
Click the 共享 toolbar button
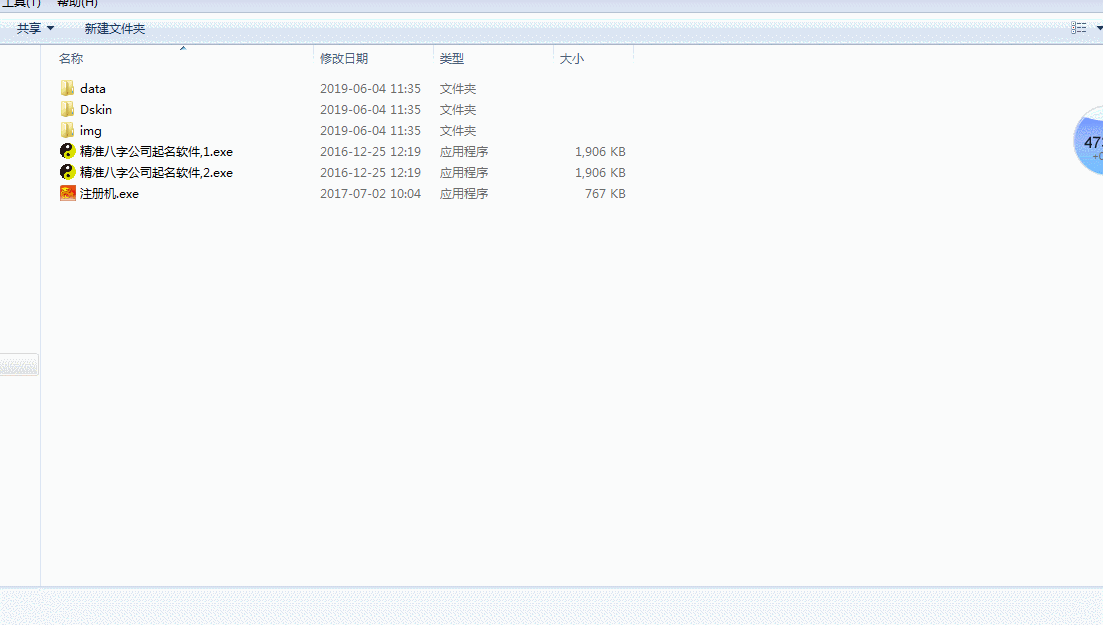click(x=26, y=28)
